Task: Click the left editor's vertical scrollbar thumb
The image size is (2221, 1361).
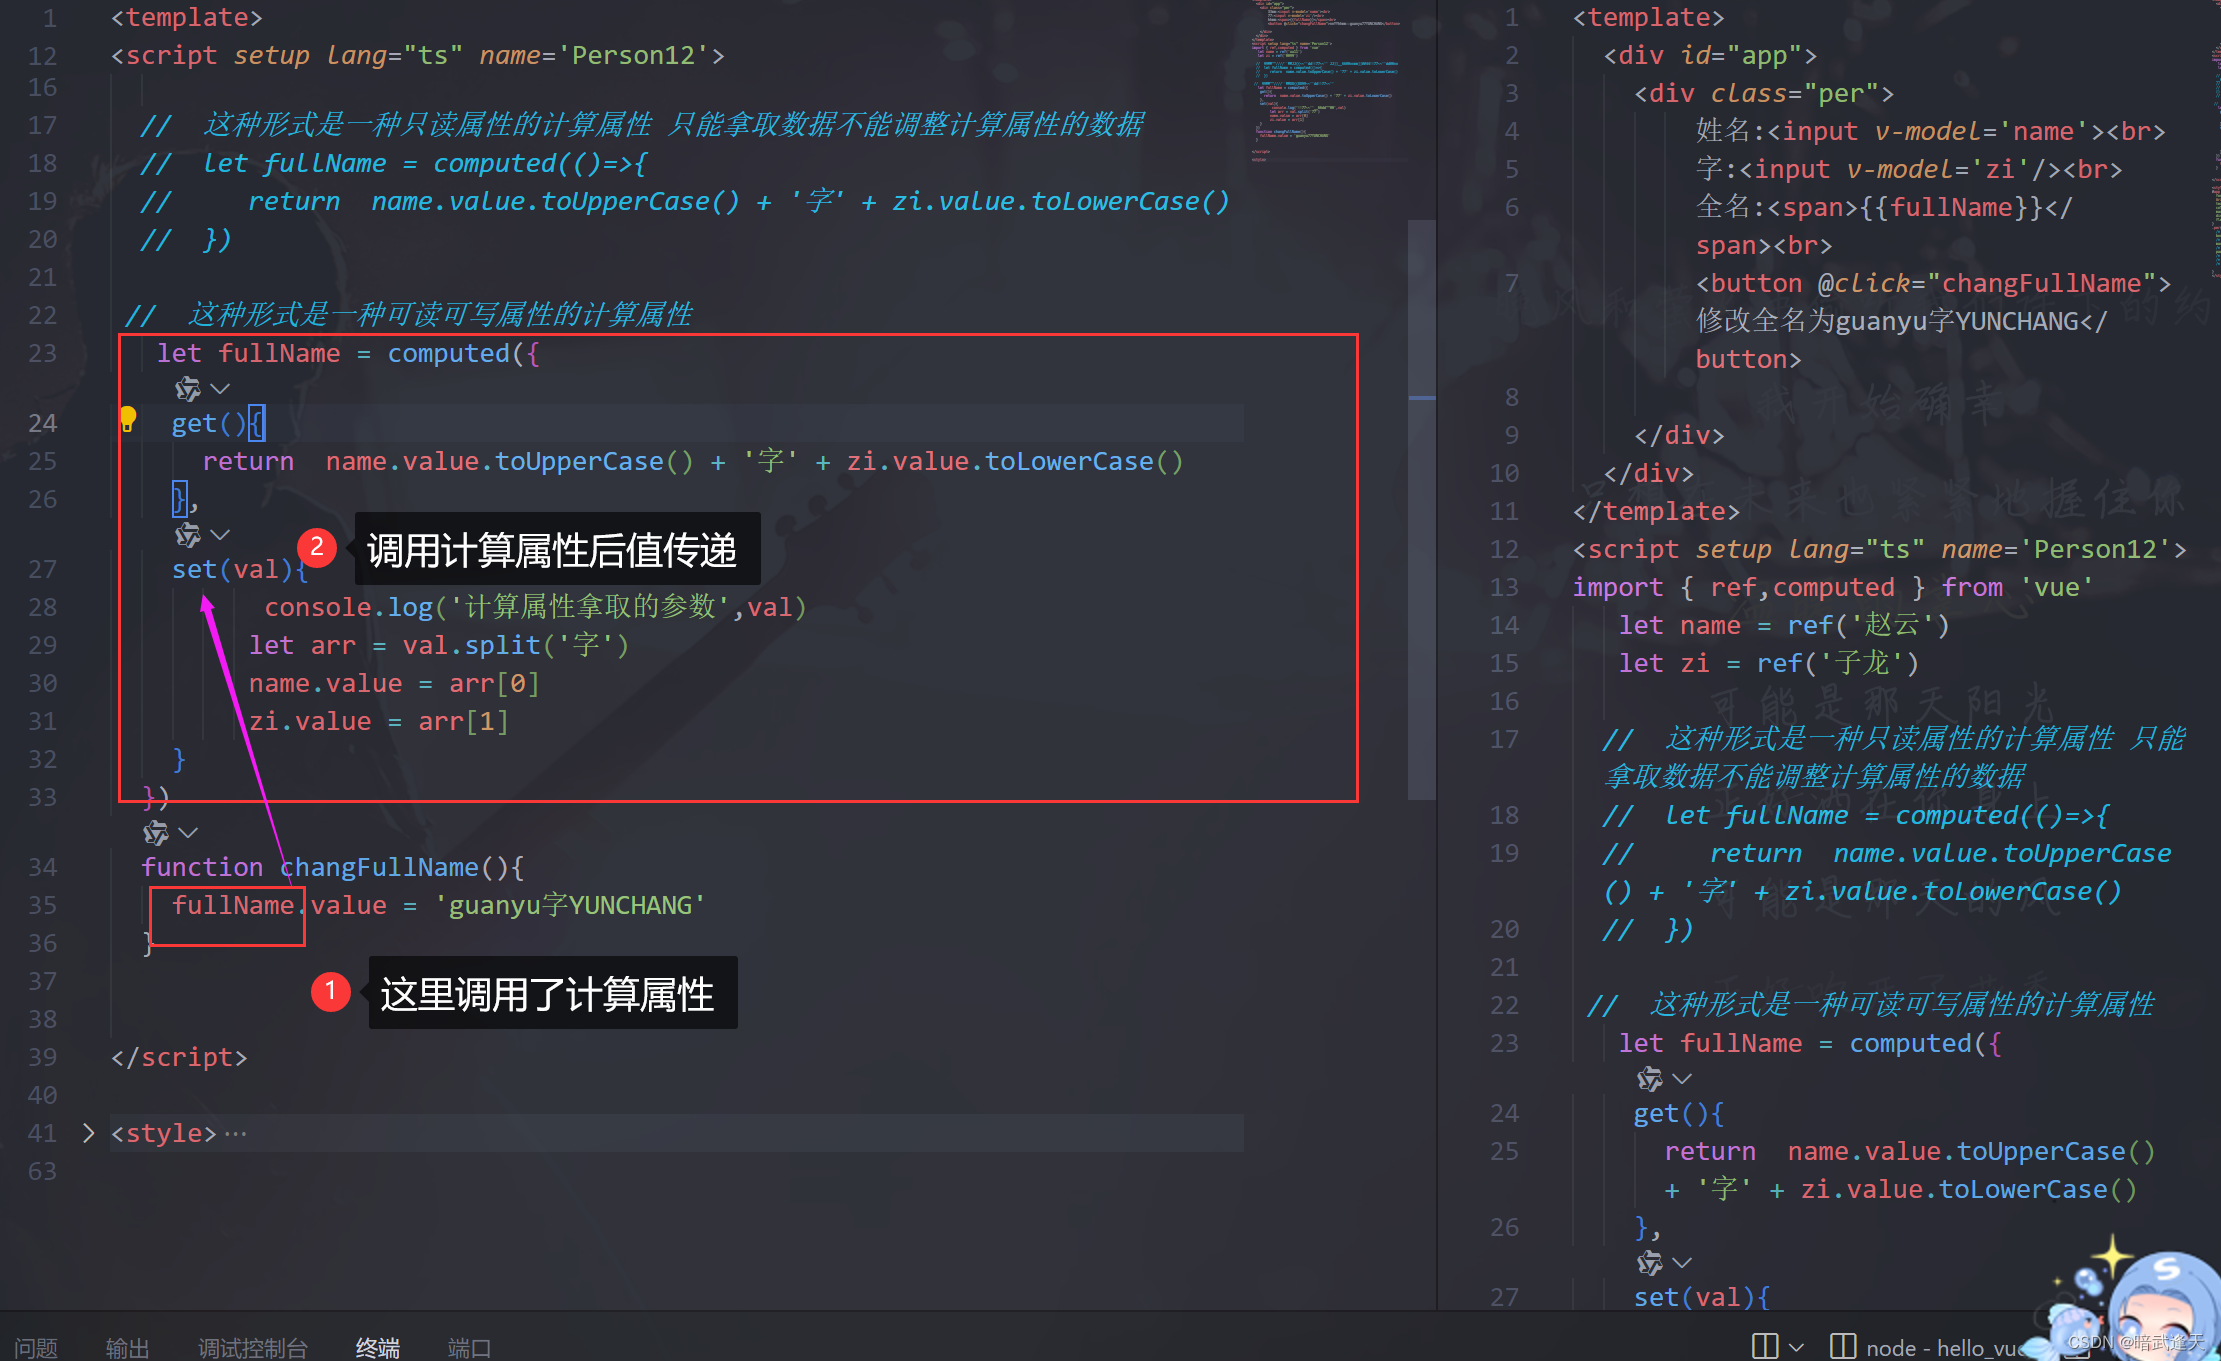Action: tap(1421, 510)
